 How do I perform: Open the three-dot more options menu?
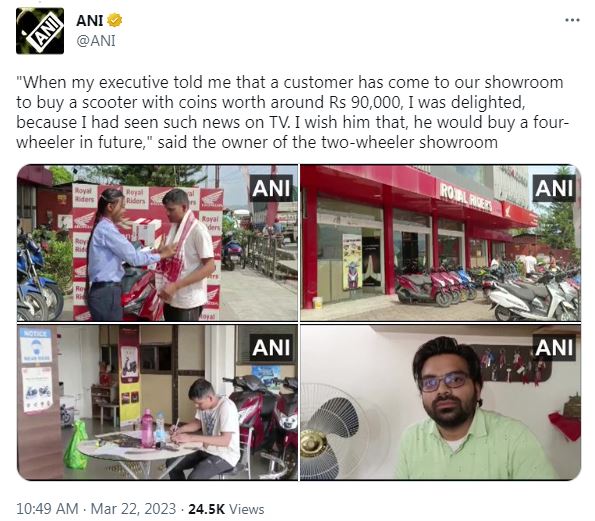[572, 20]
